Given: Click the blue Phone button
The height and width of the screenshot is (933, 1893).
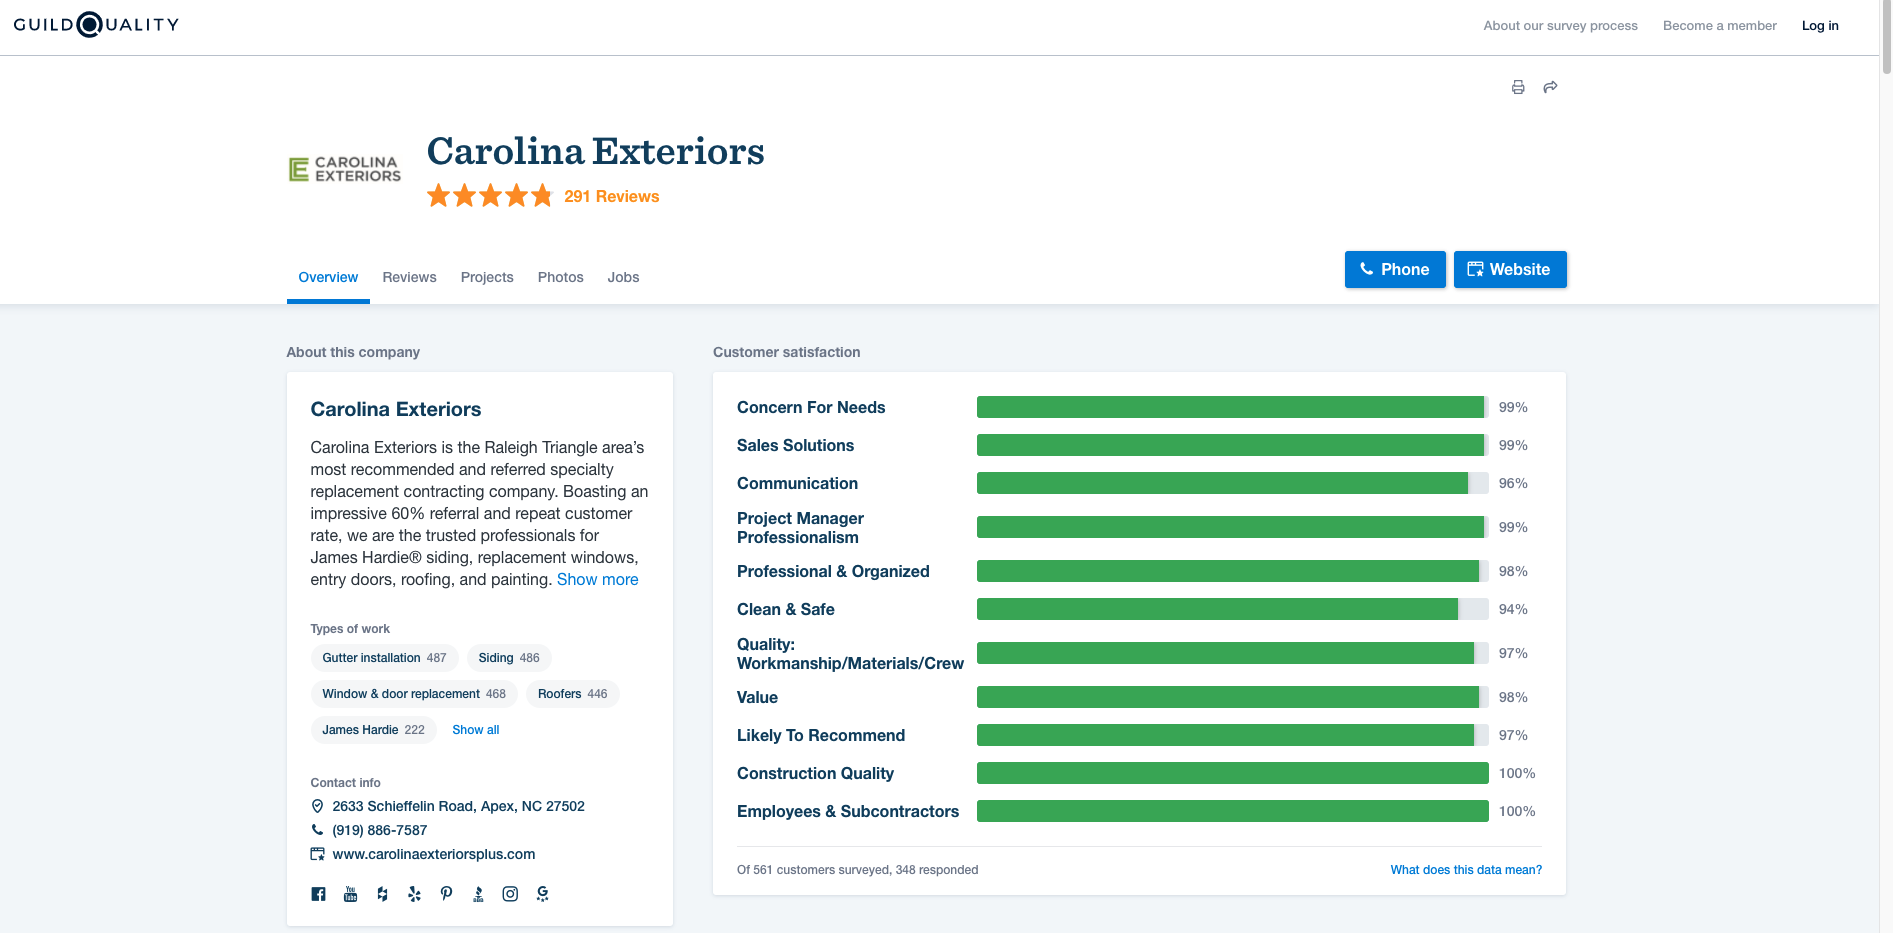Looking at the screenshot, I should click(x=1395, y=269).
